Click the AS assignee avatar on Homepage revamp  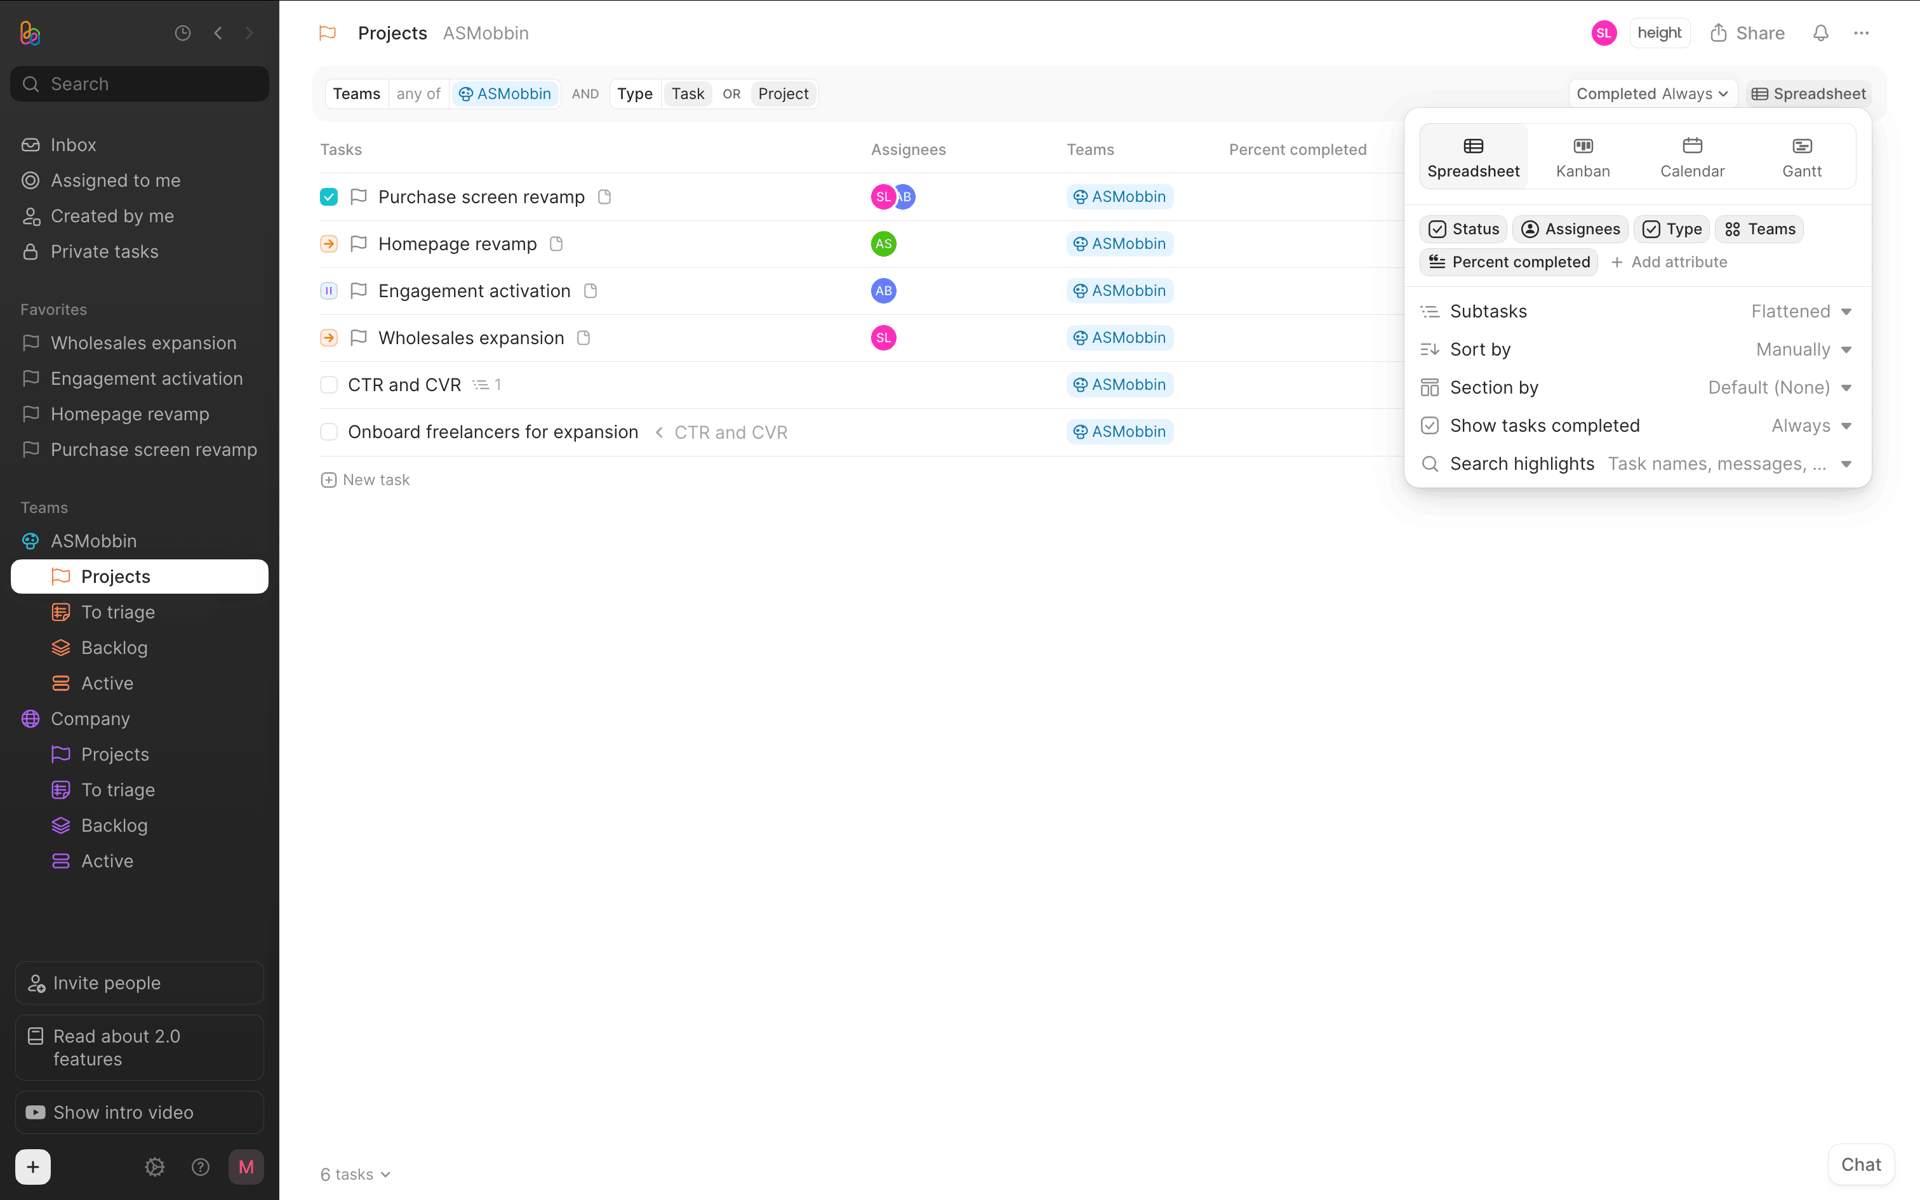point(883,244)
